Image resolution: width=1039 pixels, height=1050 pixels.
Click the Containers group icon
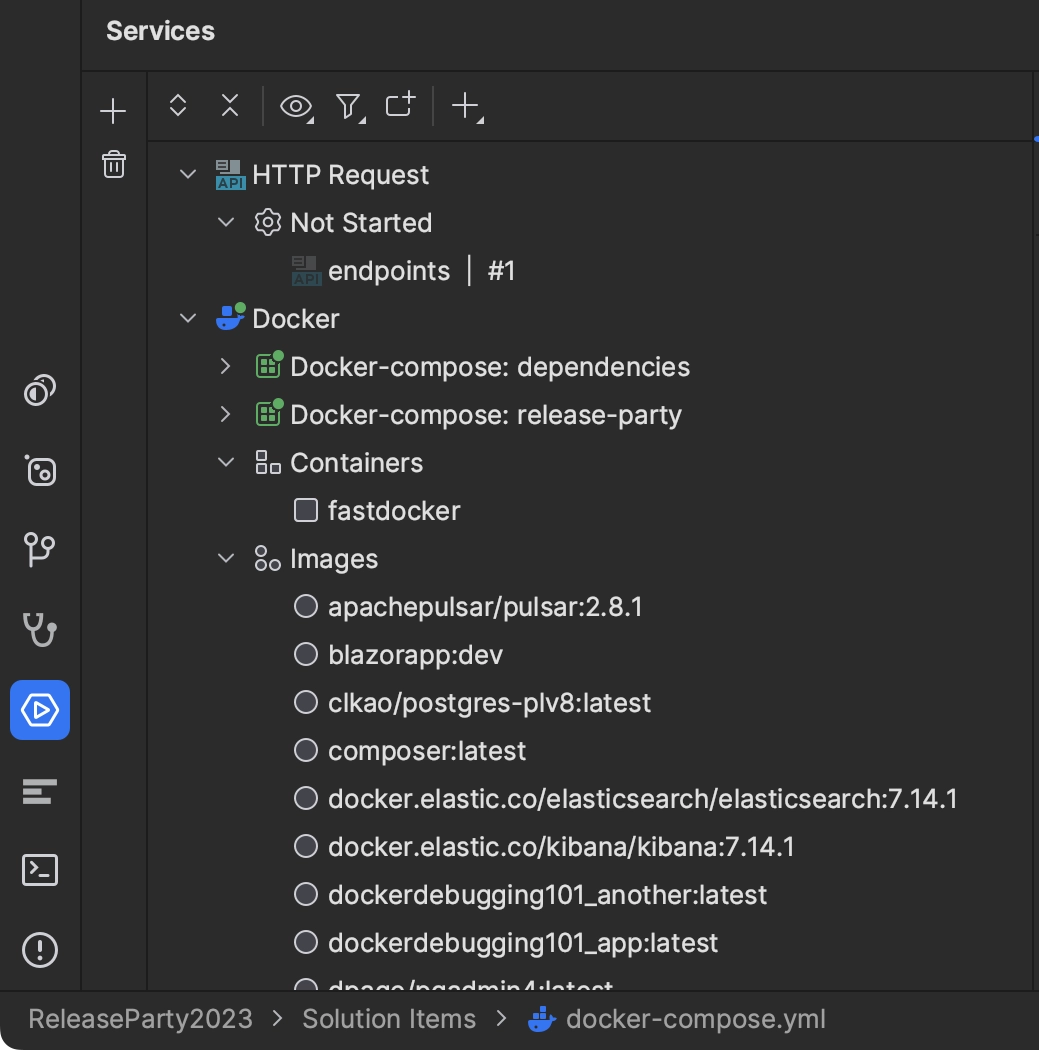(x=268, y=462)
